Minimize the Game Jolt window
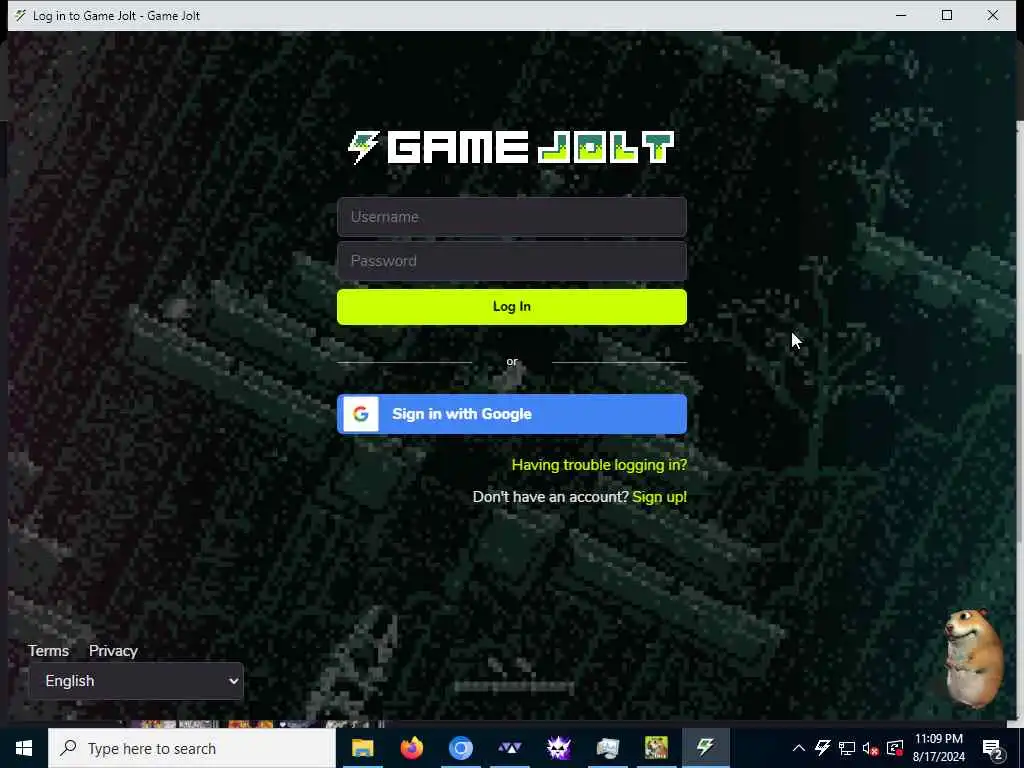The width and height of the screenshot is (1024, 768). click(901, 15)
